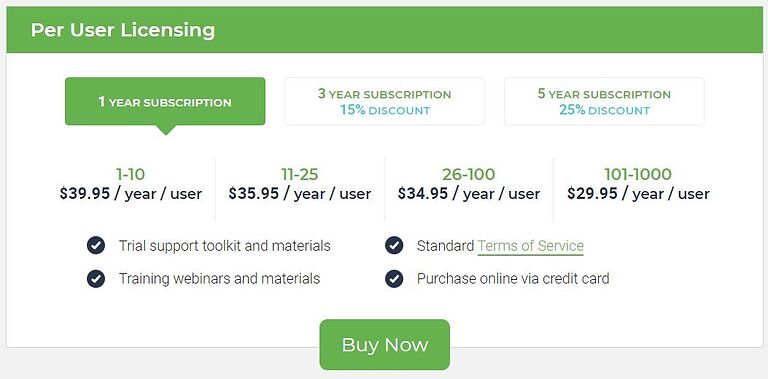Click checkmark icon beside Standard Terms of Service
The image size is (768, 379).
coord(394,245)
